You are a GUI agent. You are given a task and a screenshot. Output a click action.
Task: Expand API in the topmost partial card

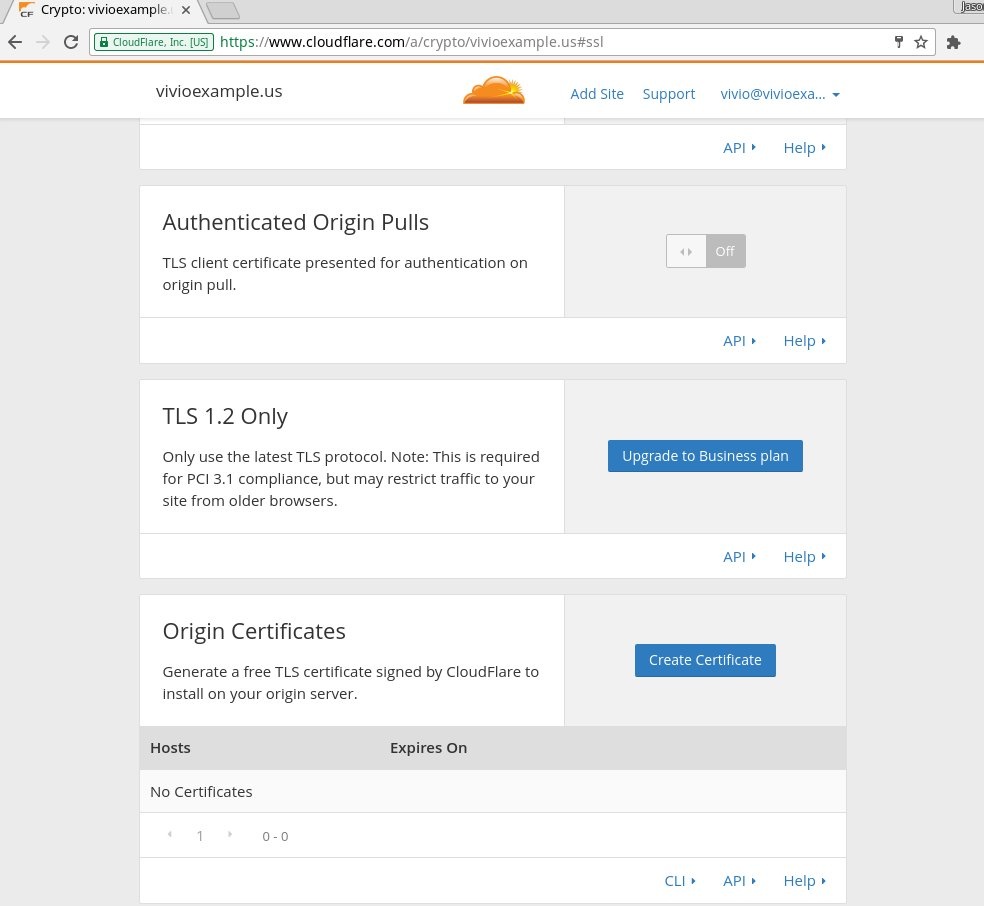[x=739, y=147]
